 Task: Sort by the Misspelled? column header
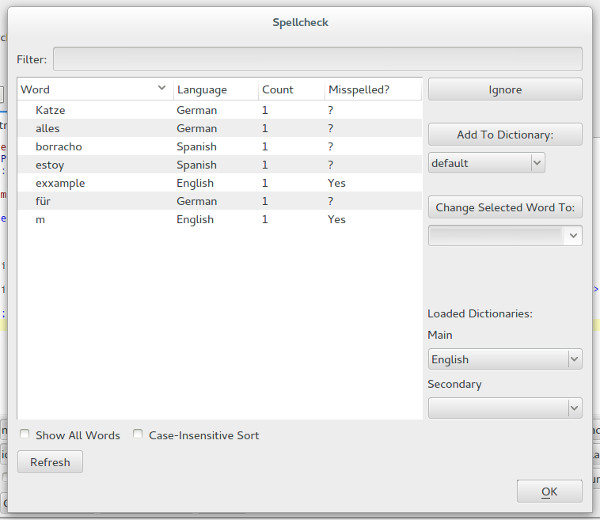(x=372, y=89)
